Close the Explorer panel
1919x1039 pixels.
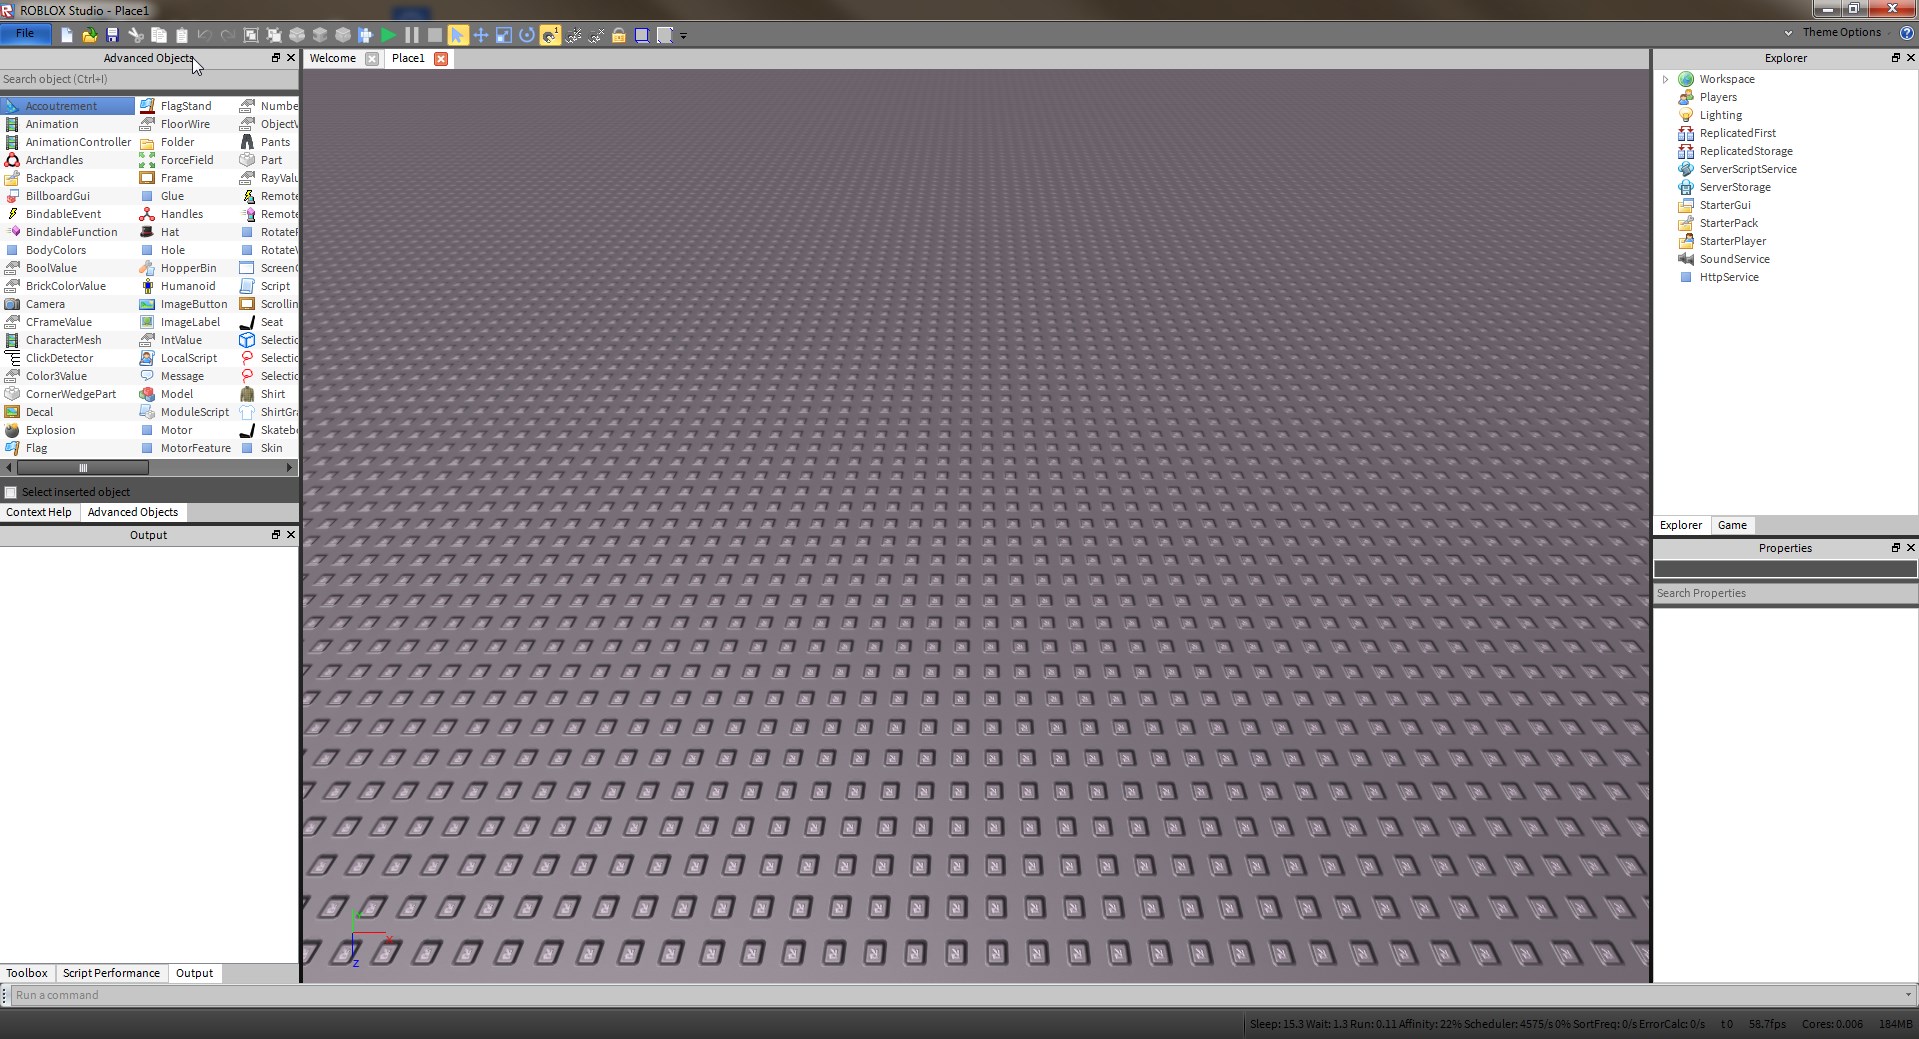click(1910, 58)
